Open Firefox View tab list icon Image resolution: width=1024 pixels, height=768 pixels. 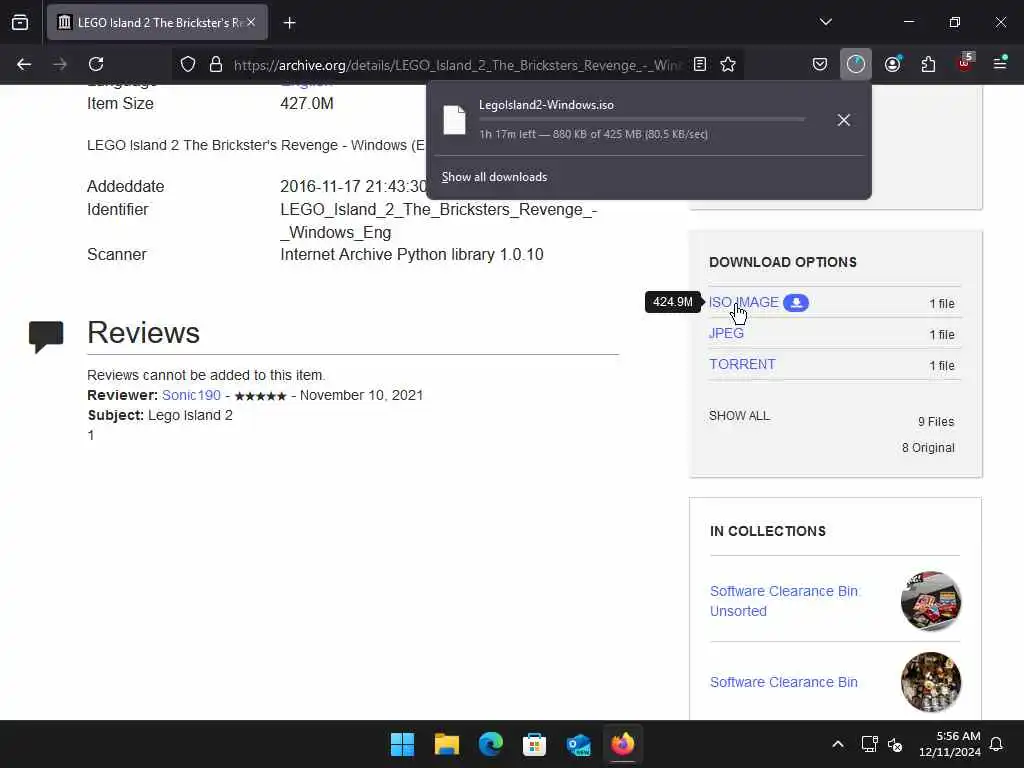(x=20, y=22)
